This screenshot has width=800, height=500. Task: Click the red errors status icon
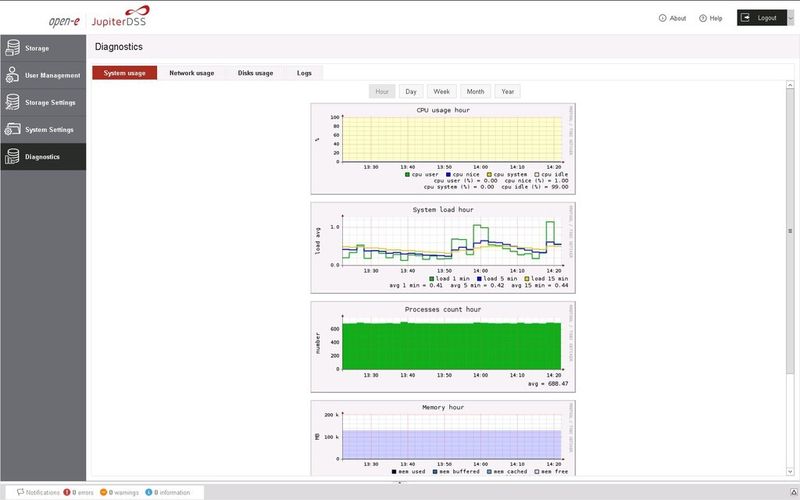coord(66,492)
